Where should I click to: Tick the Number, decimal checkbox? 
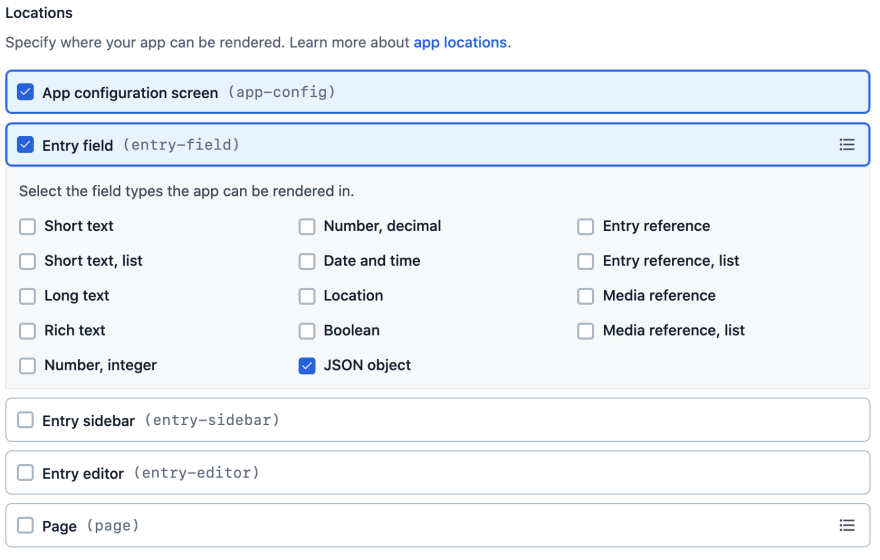[307, 227]
